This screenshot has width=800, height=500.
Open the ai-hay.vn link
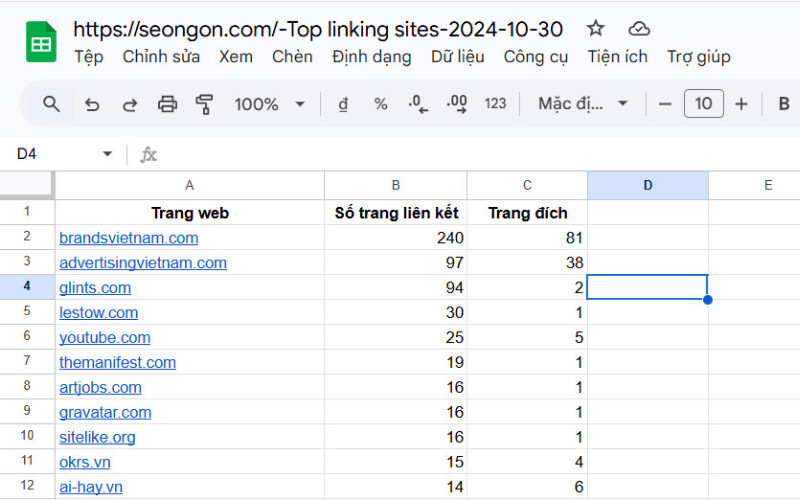(x=91, y=487)
